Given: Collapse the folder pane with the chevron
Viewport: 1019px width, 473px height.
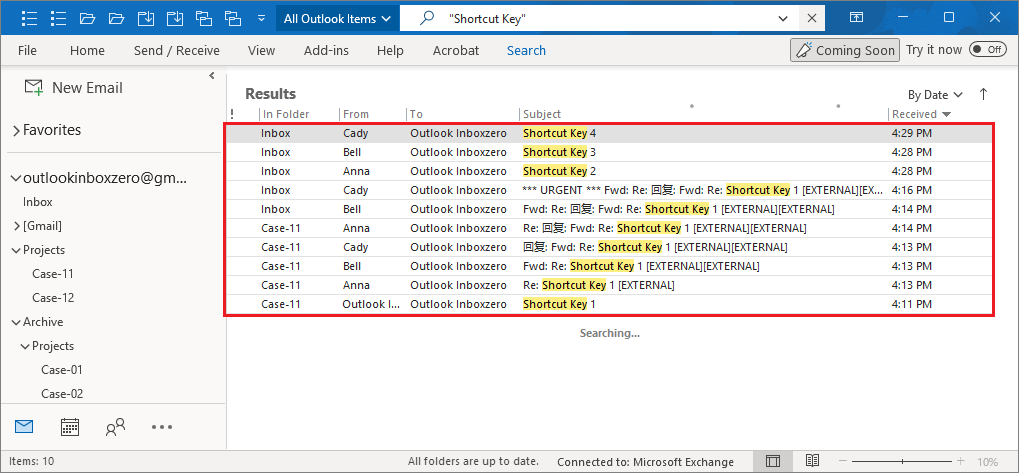Looking at the screenshot, I should pyautogui.click(x=212, y=76).
